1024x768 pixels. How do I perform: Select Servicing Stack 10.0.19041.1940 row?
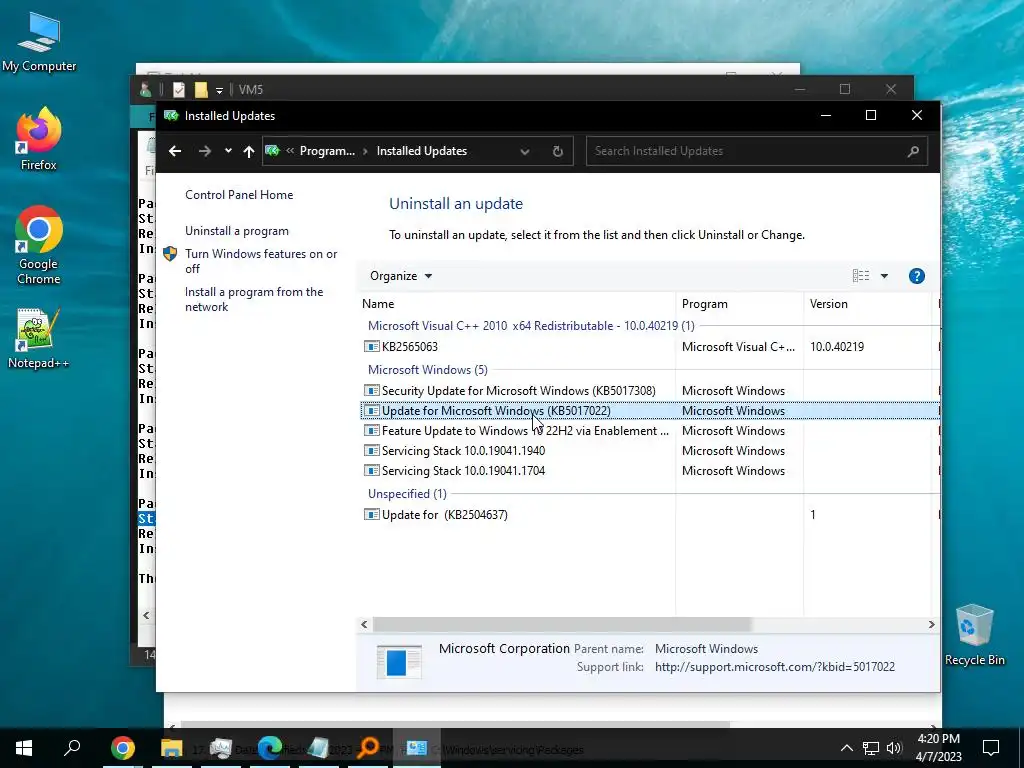point(650,451)
